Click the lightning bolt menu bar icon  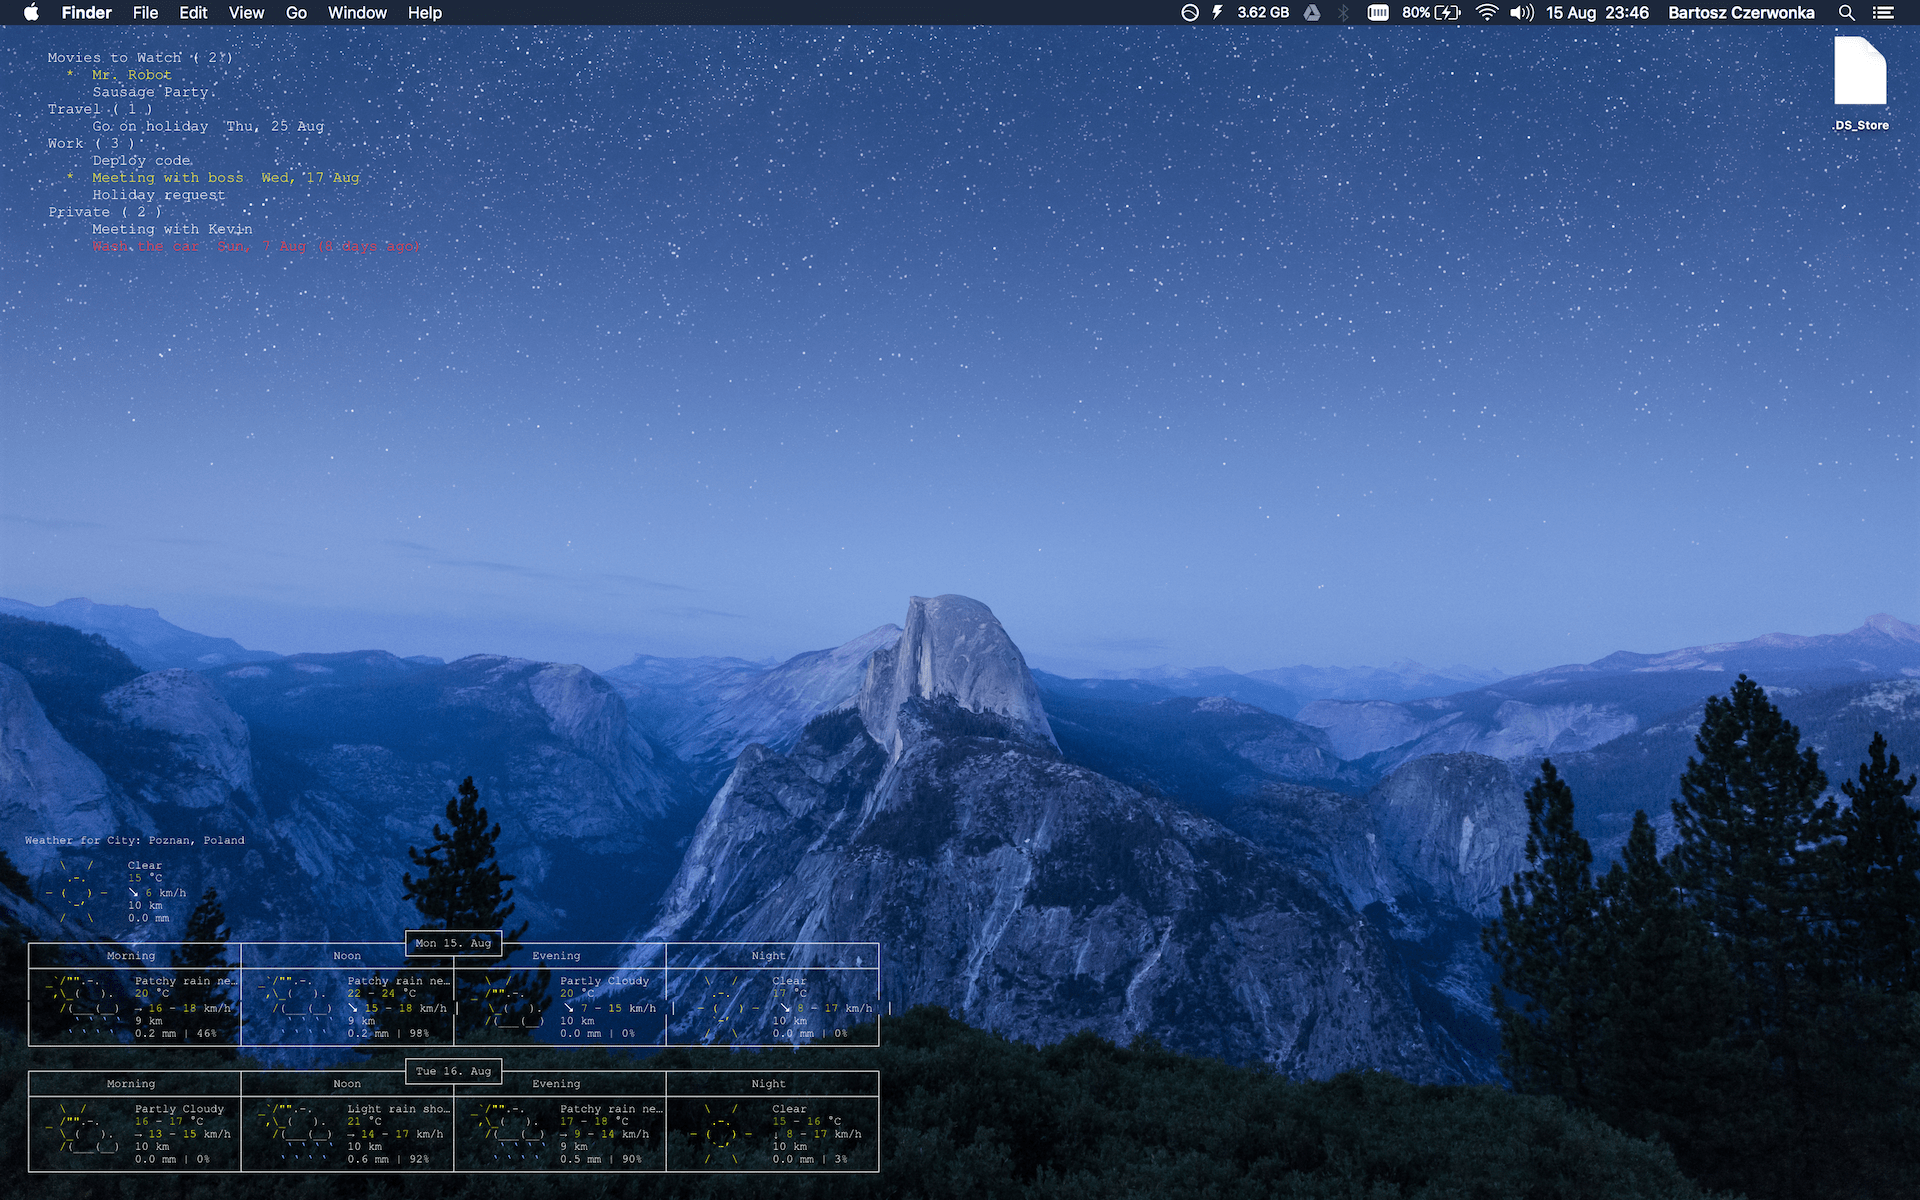(x=1217, y=13)
